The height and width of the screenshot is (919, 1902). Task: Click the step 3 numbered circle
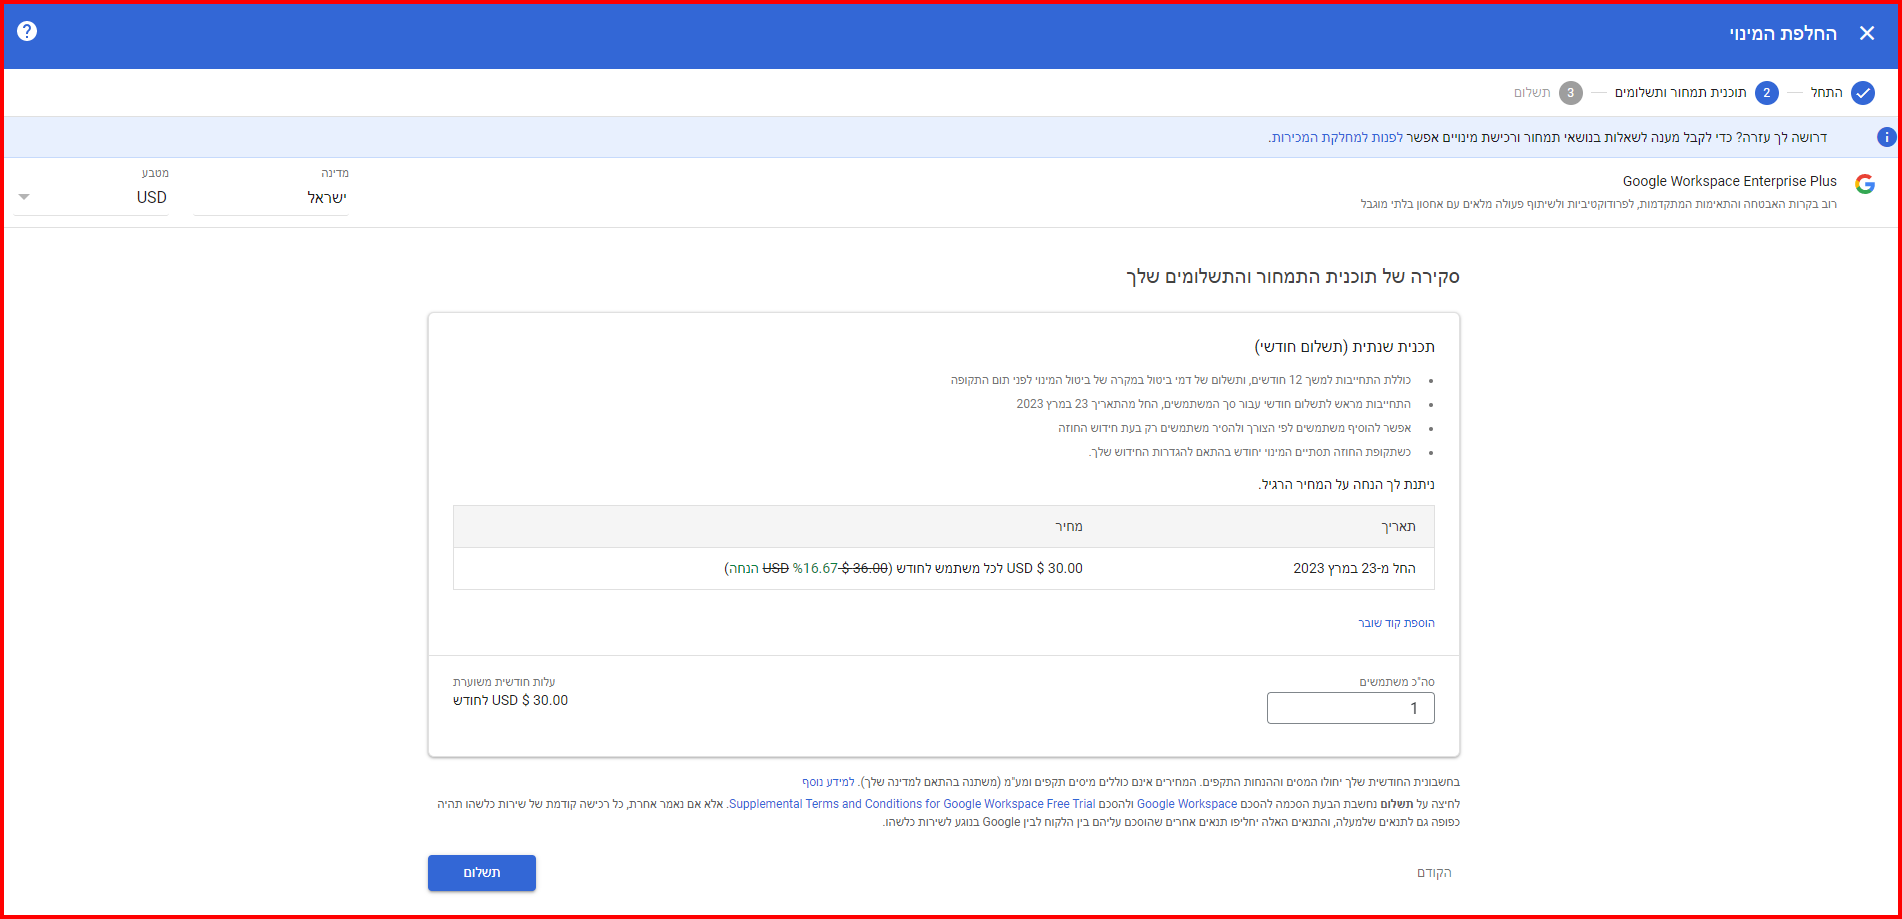pyautogui.click(x=1570, y=93)
